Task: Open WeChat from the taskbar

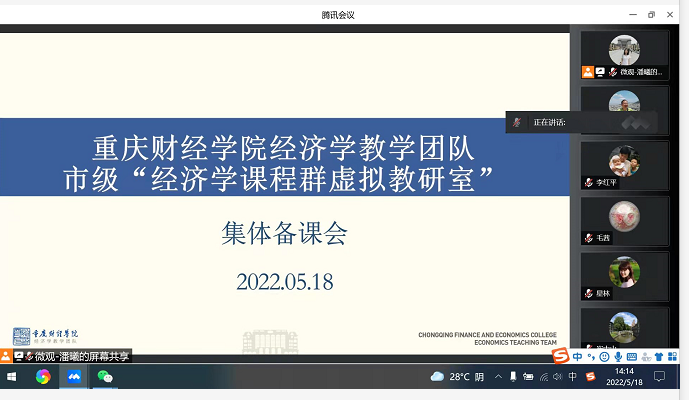Action: coord(104,377)
